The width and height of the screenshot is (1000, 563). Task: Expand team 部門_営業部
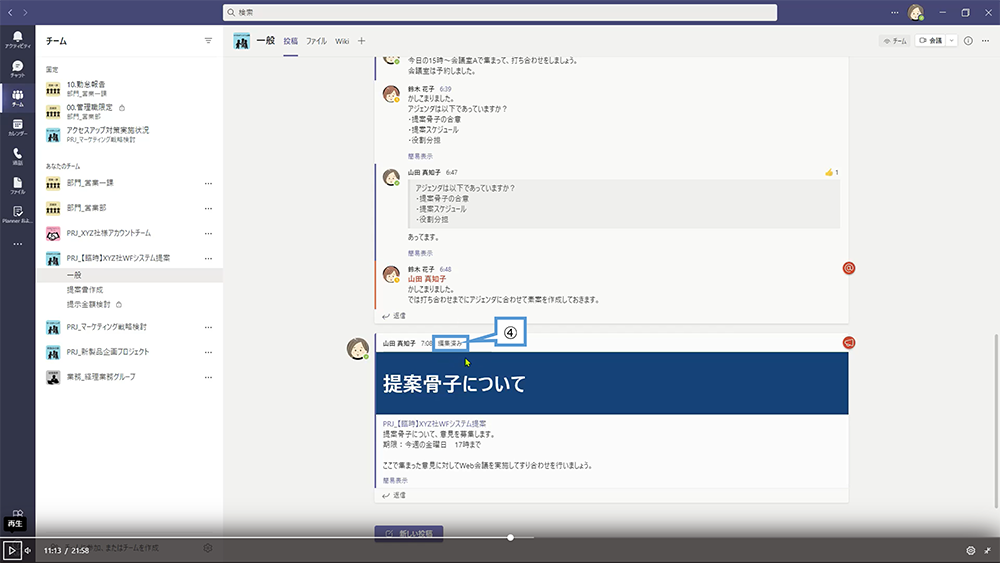(x=86, y=208)
